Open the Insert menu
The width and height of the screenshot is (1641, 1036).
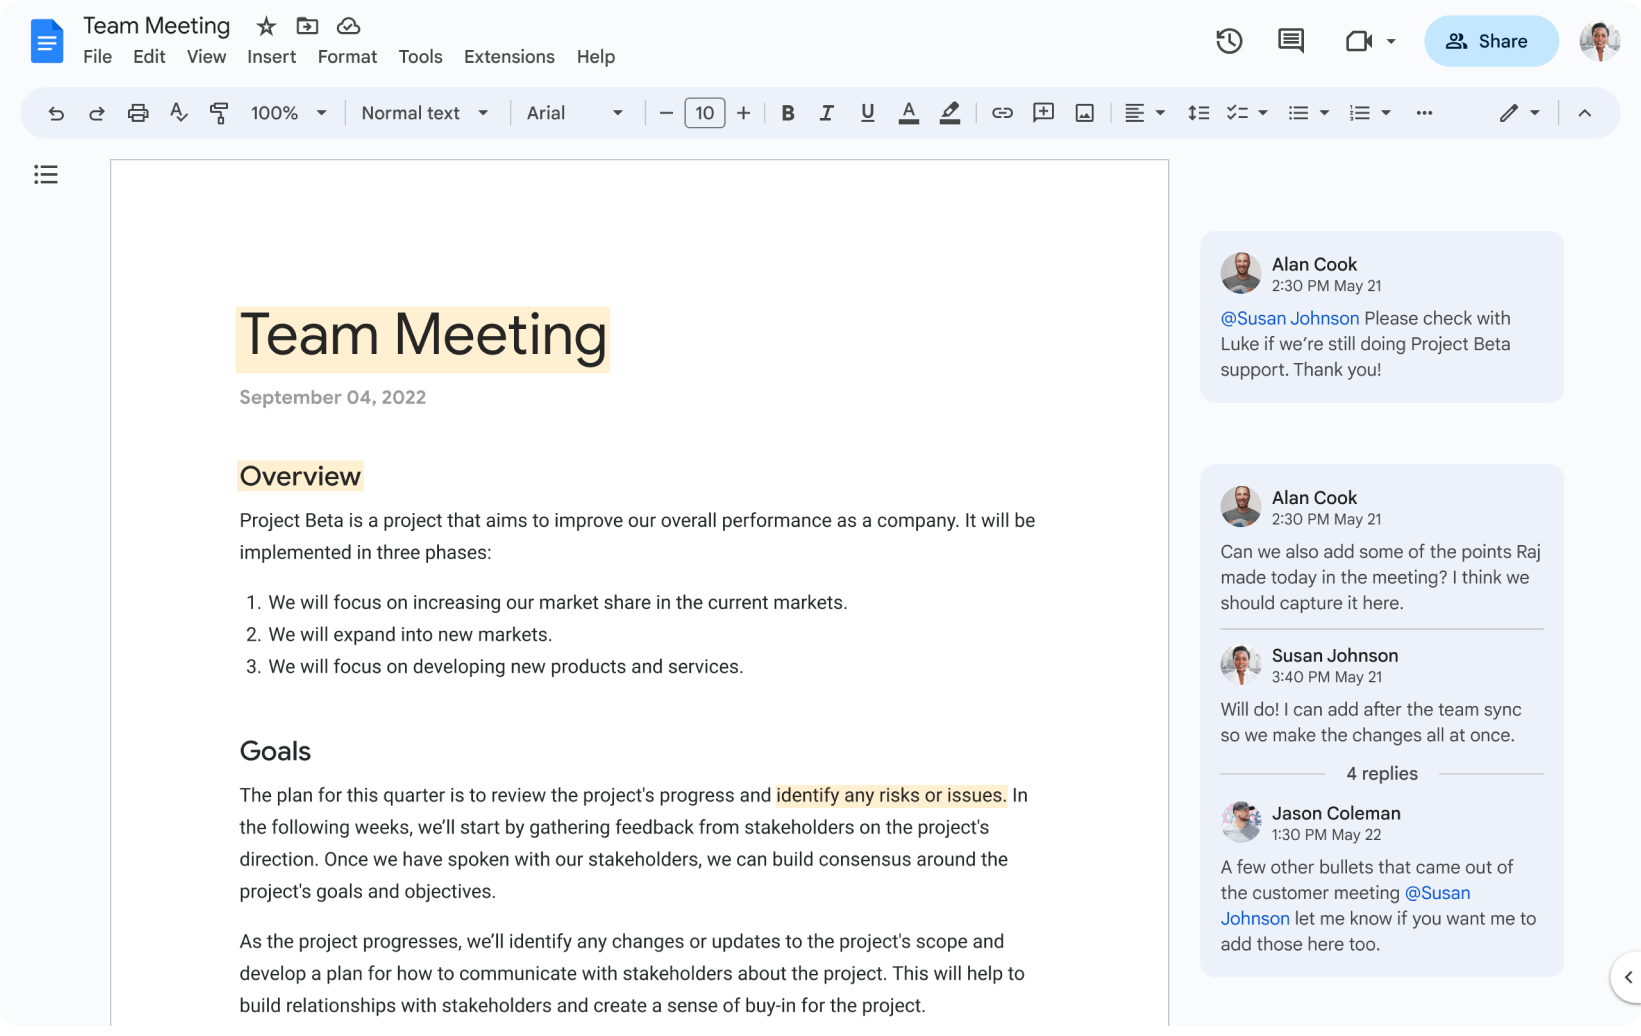(272, 57)
